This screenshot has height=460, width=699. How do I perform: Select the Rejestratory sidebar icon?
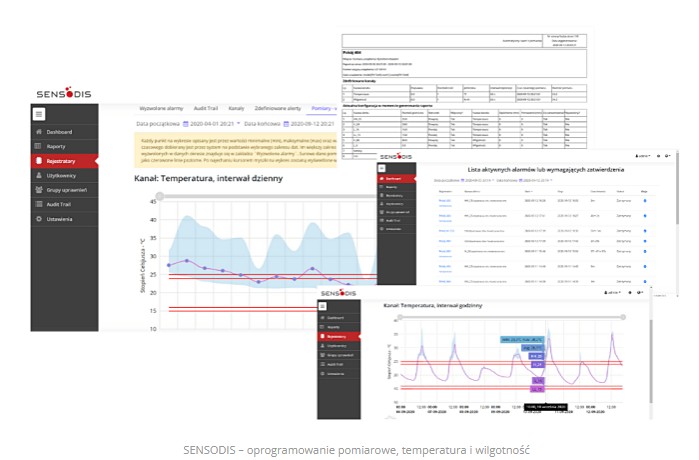(x=38, y=160)
